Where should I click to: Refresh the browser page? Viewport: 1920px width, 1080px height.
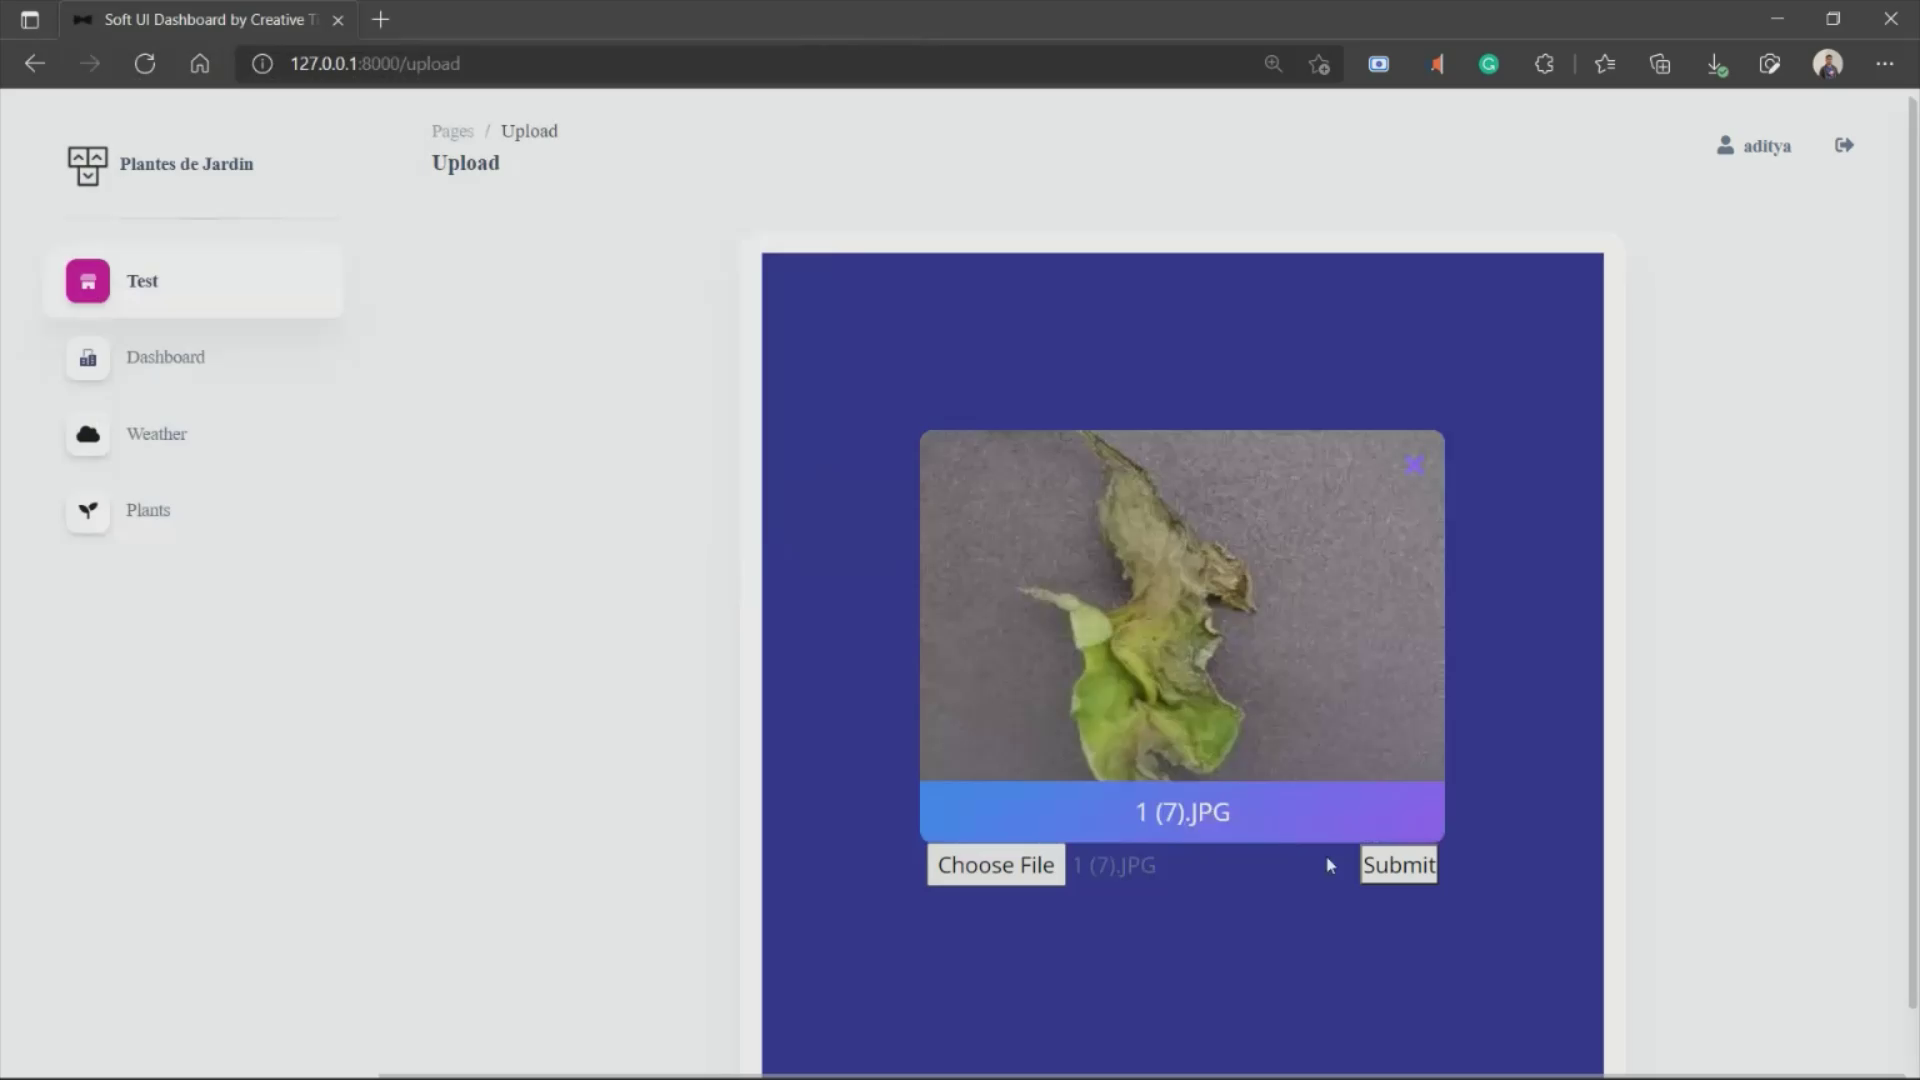(x=145, y=64)
